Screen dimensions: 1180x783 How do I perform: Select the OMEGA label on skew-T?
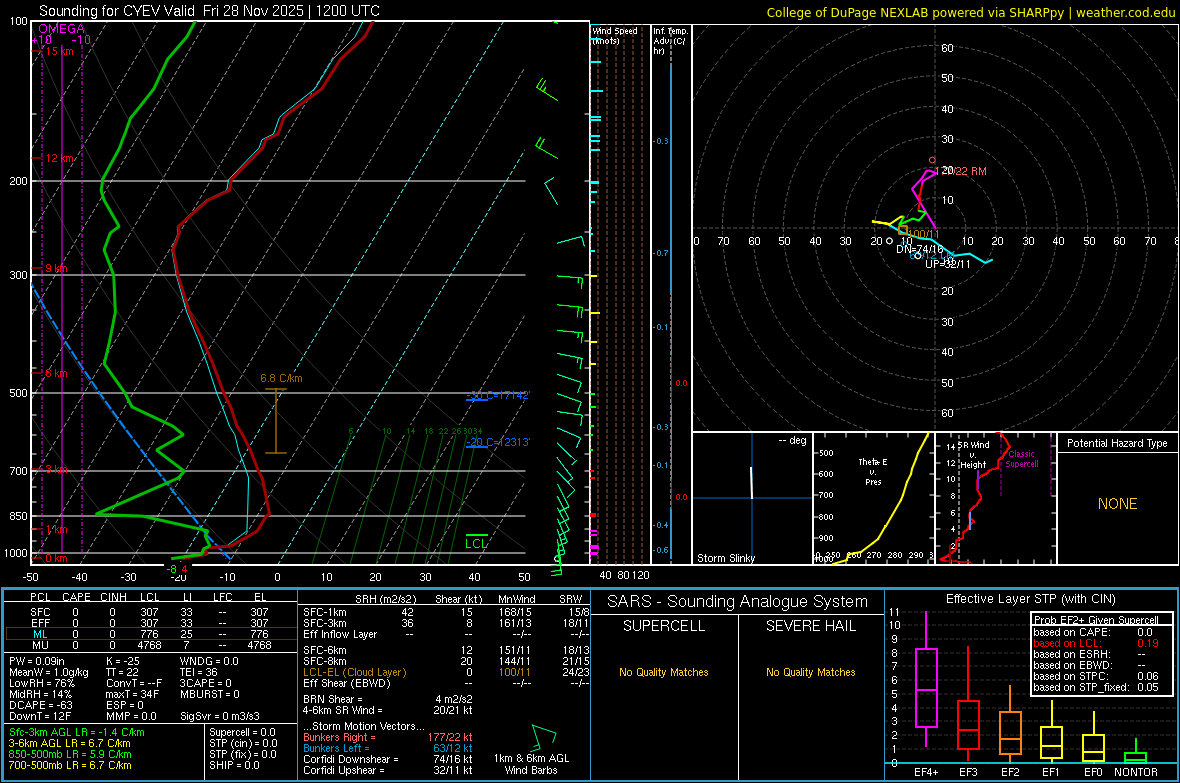(62, 29)
